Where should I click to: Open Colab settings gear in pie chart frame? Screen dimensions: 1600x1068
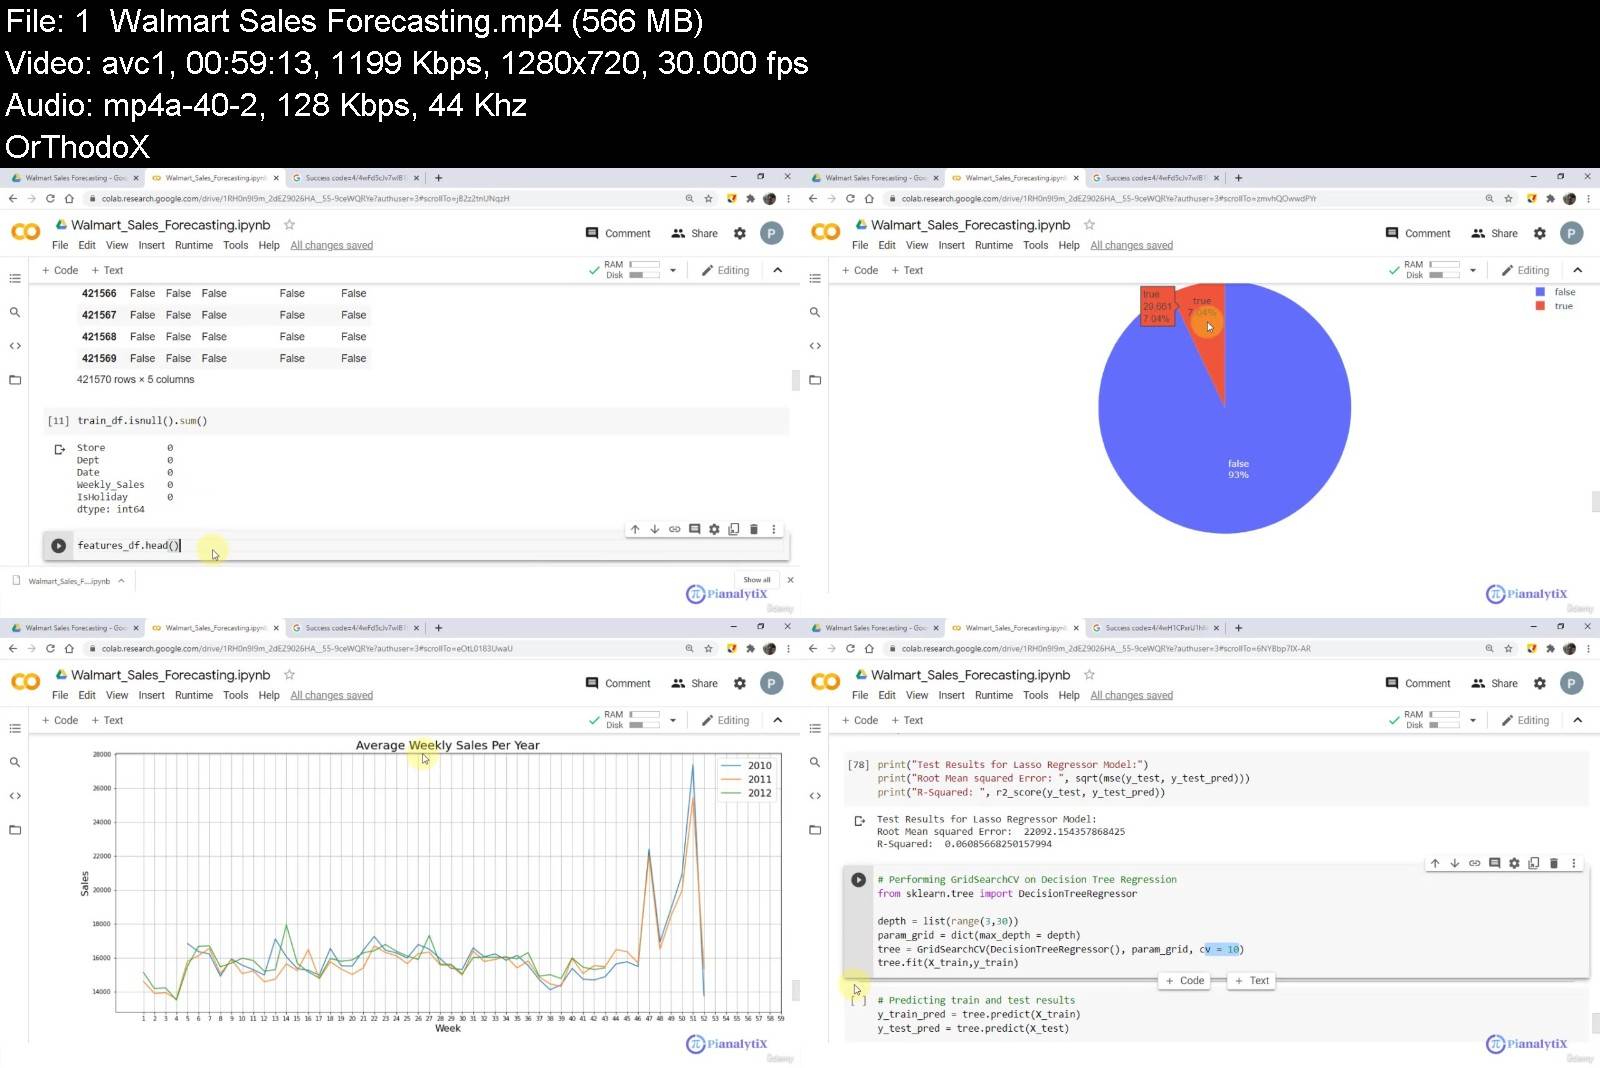click(x=1540, y=233)
